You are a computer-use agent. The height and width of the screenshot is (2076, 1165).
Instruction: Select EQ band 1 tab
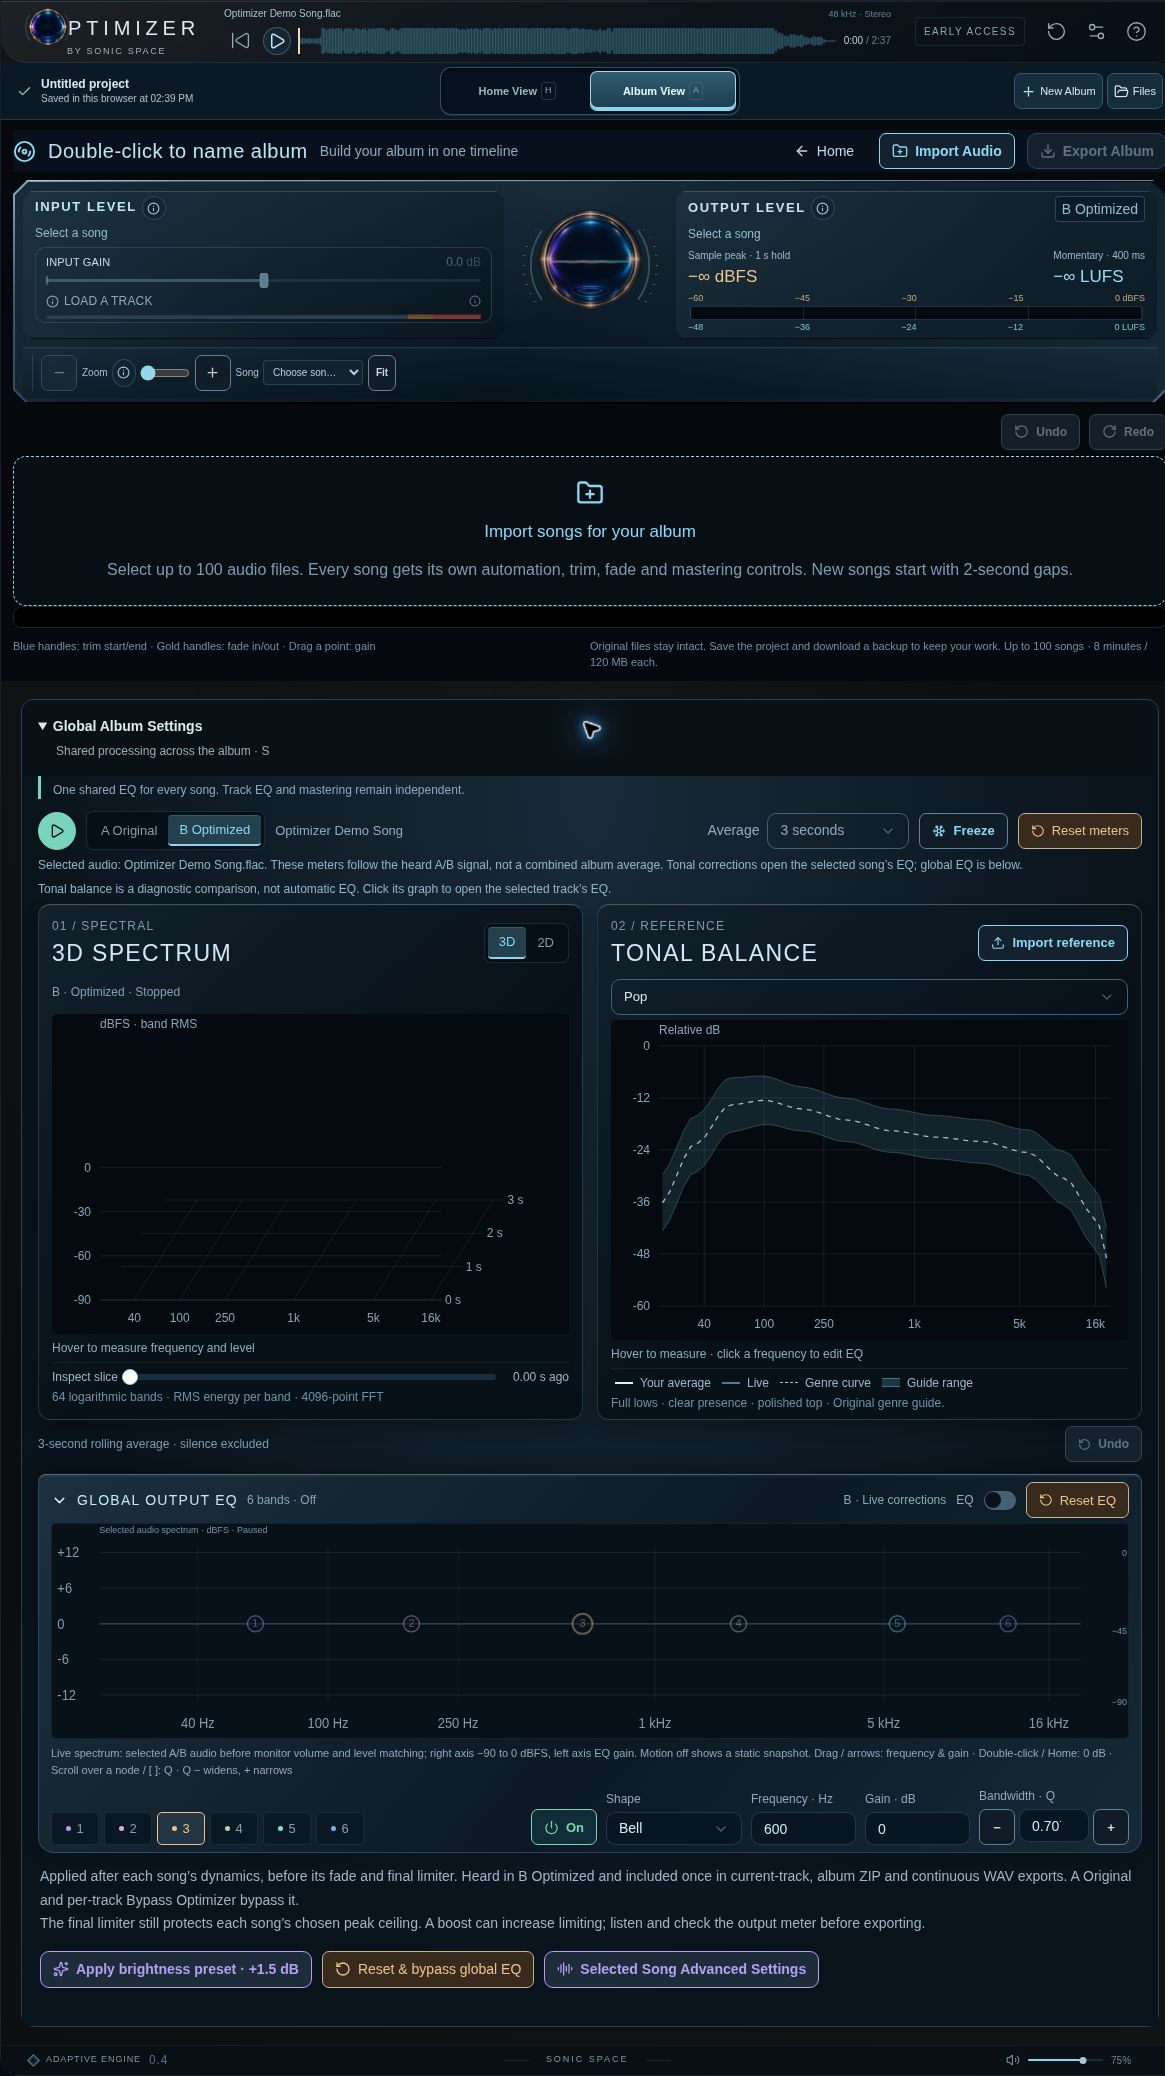click(x=75, y=1829)
